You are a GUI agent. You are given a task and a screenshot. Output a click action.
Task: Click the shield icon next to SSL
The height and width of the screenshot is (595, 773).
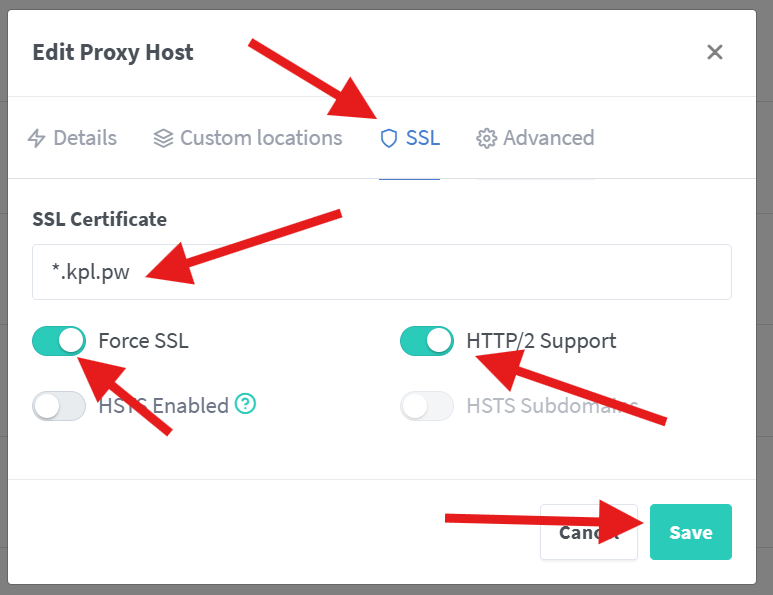pyautogui.click(x=389, y=138)
